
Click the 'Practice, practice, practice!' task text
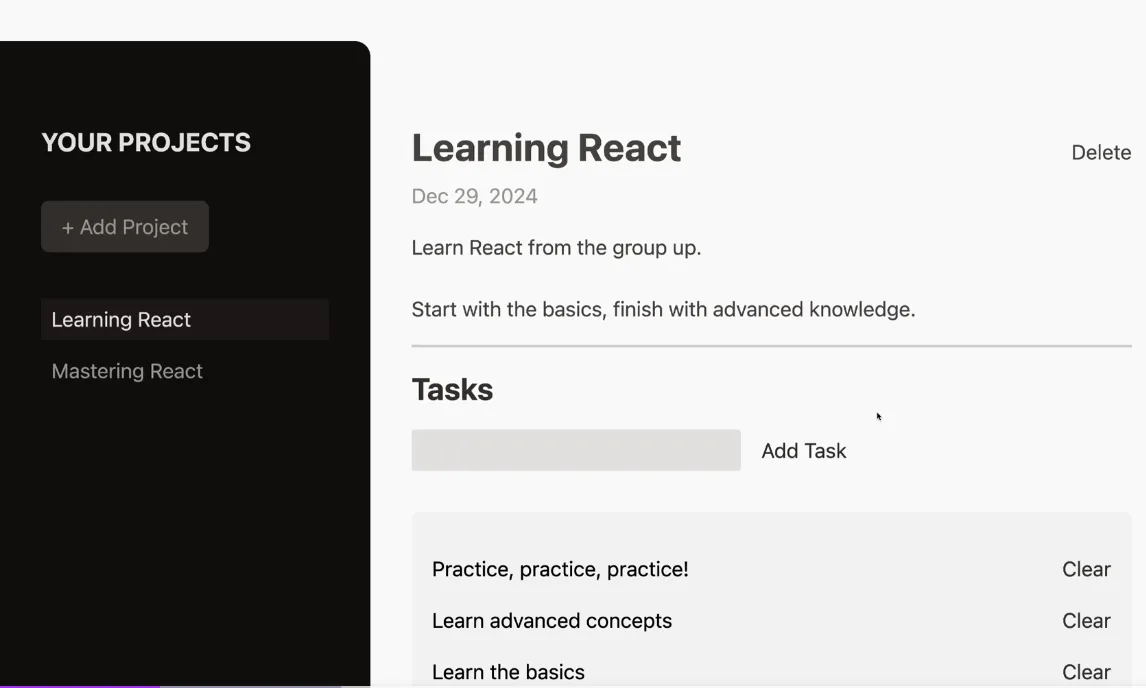(x=560, y=569)
